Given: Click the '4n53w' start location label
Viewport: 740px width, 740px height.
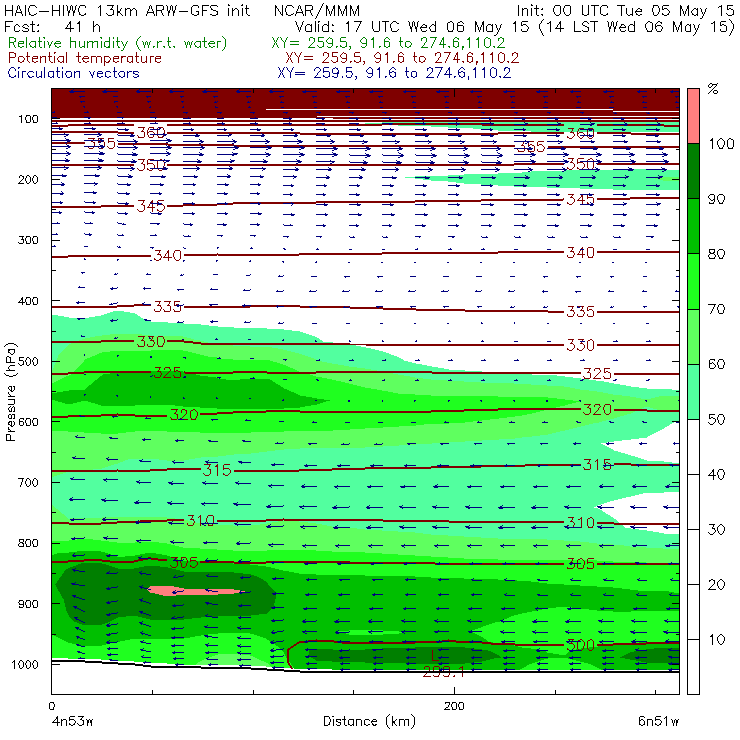Looking at the screenshot, I should click(72, 721).
